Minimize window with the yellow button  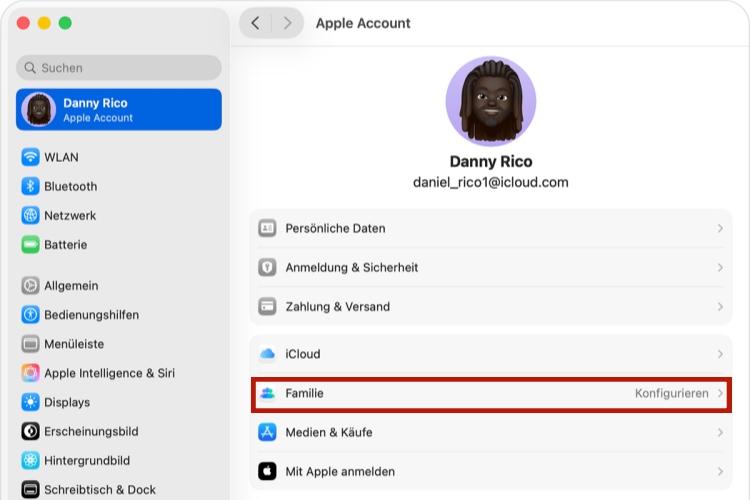tap(44, 23)
